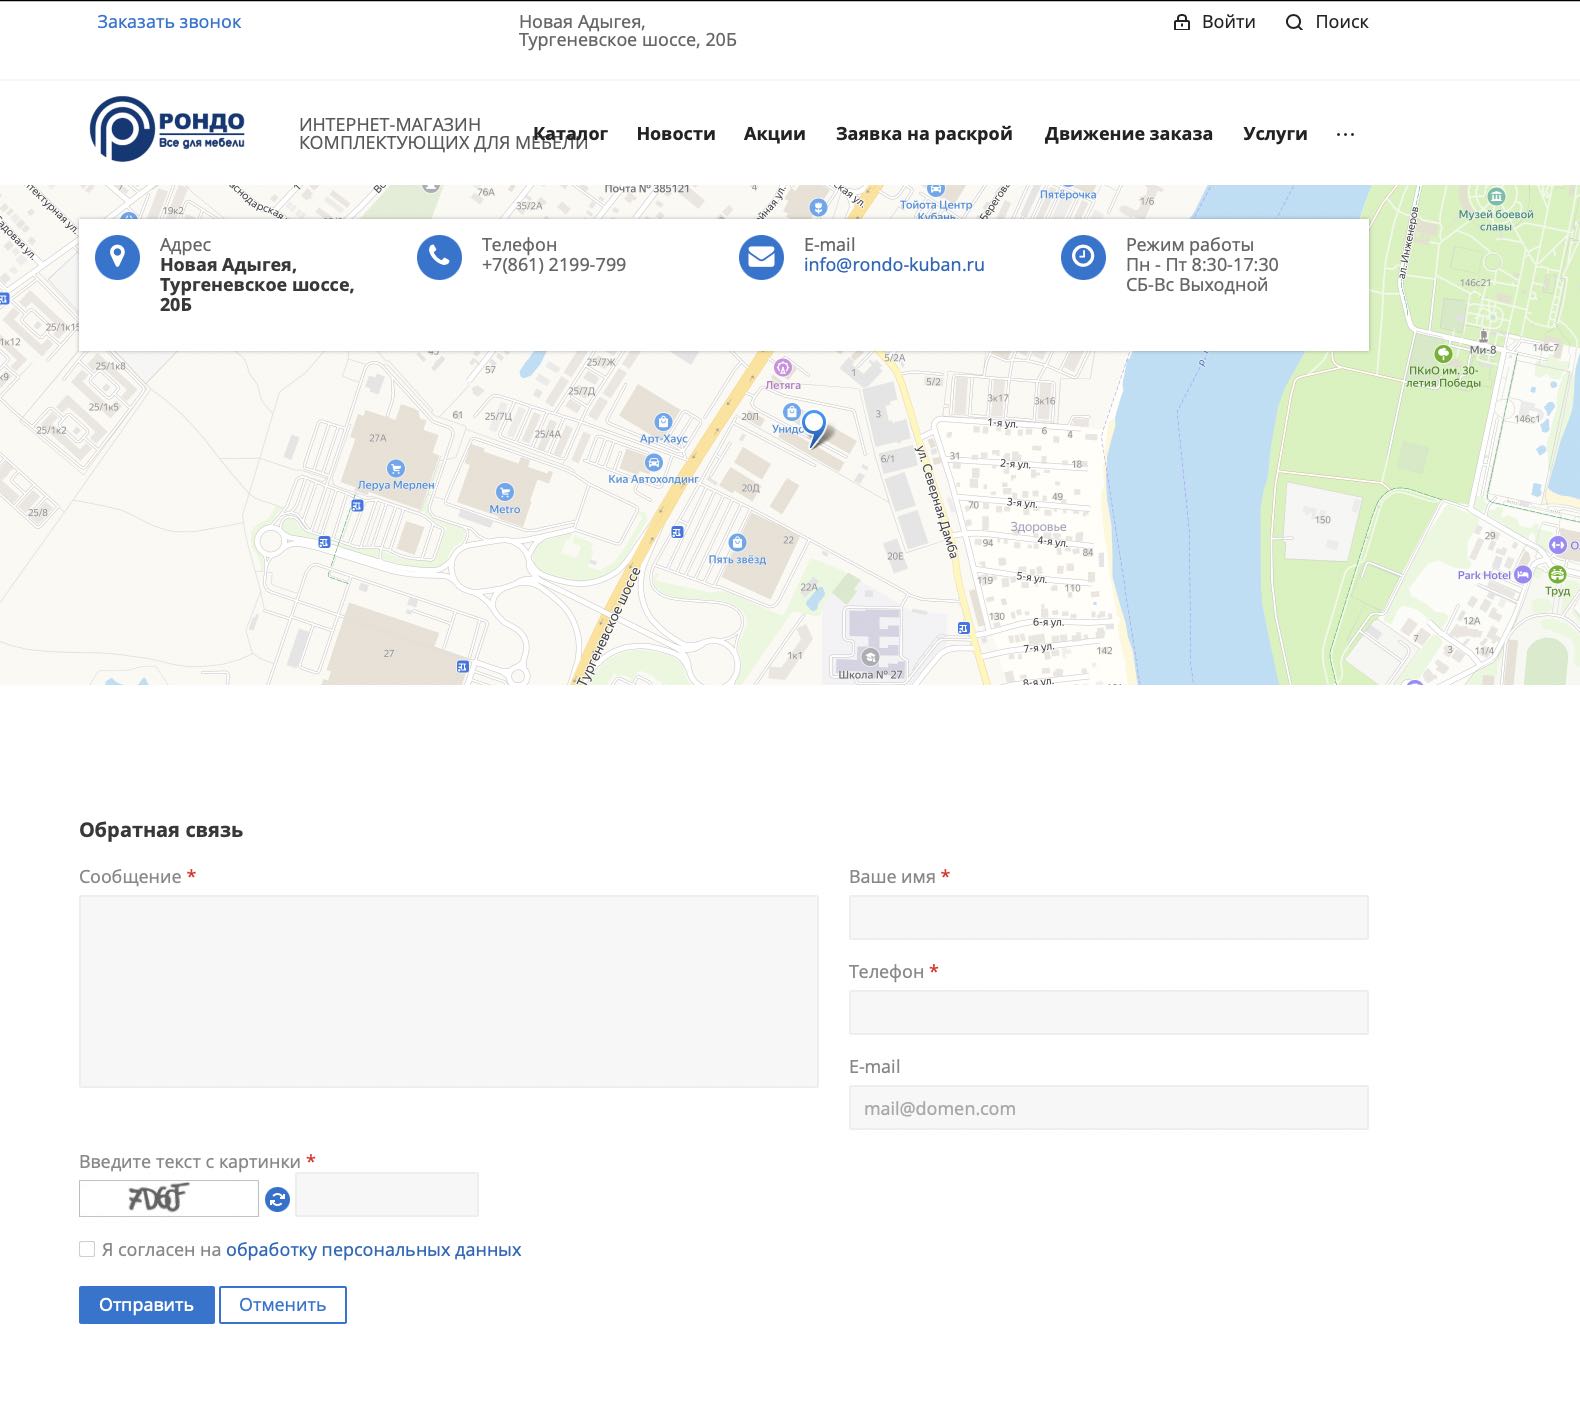Click the info@rondo-kuban.ru email link
1580x1412 pixels.
pyautogui.click(x=894, y=265)
